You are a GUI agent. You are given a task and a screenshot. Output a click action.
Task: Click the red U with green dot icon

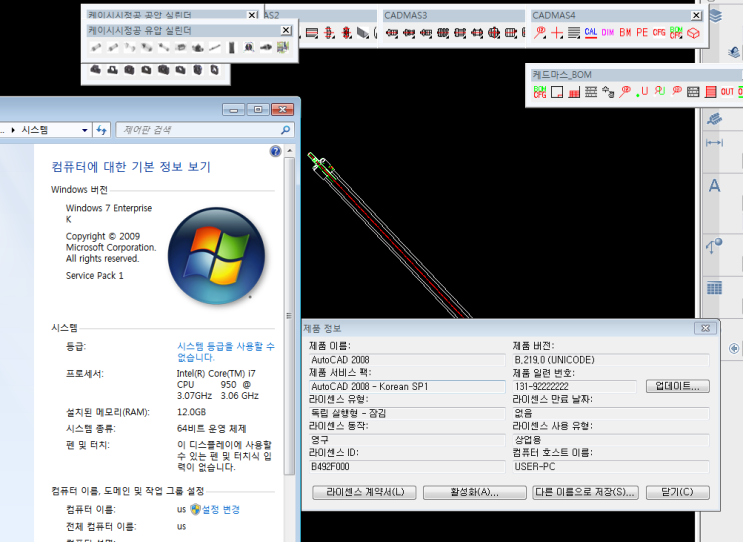[642, 91]
